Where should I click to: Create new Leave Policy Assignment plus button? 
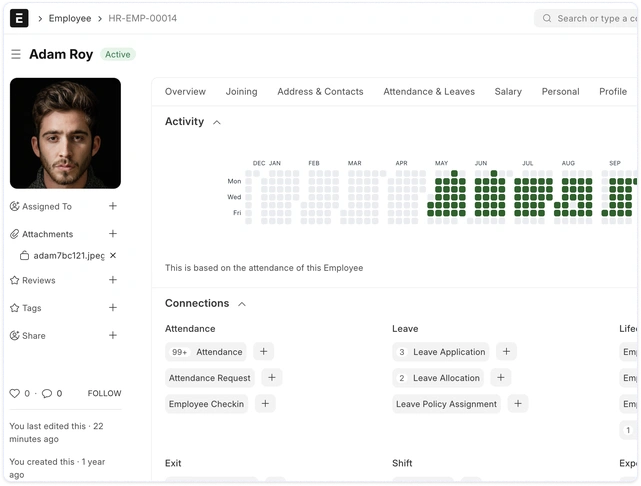tap(518, 404)
